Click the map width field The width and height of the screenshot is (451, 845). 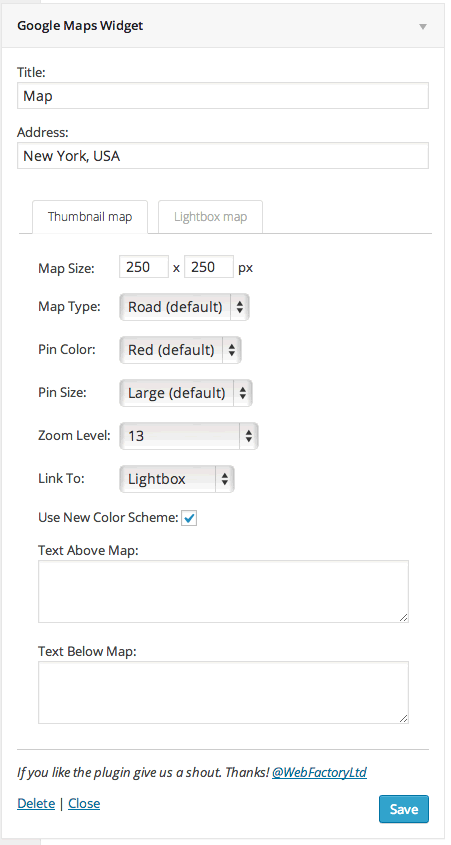point(144,267)
